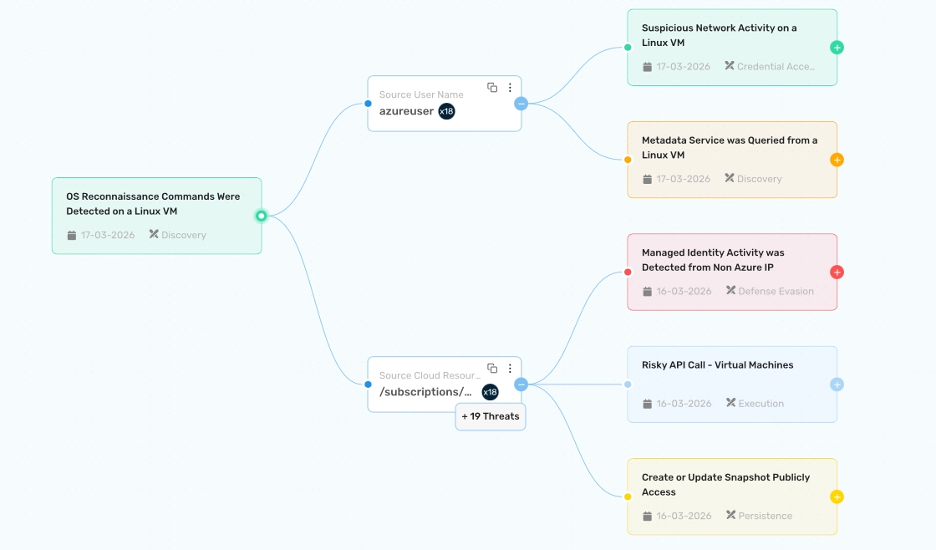Click Credential Acce... tactic text
The height and width of the screenshot is (550, 936).
[x=775, y=66]
